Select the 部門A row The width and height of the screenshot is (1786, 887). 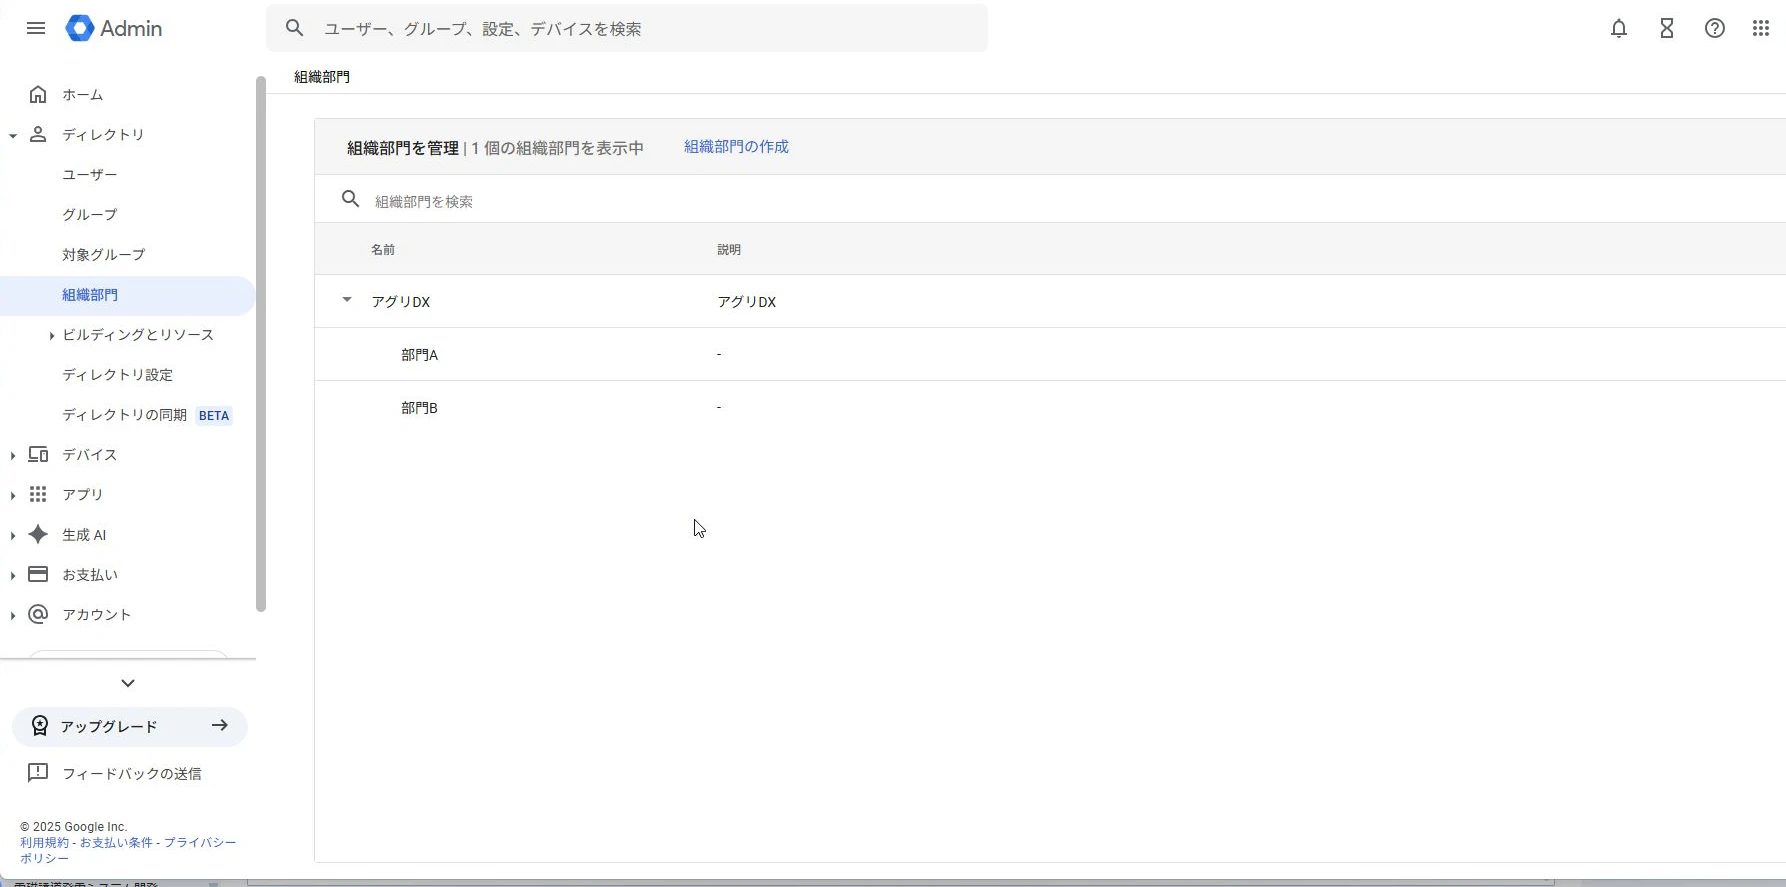(1050, 354)
